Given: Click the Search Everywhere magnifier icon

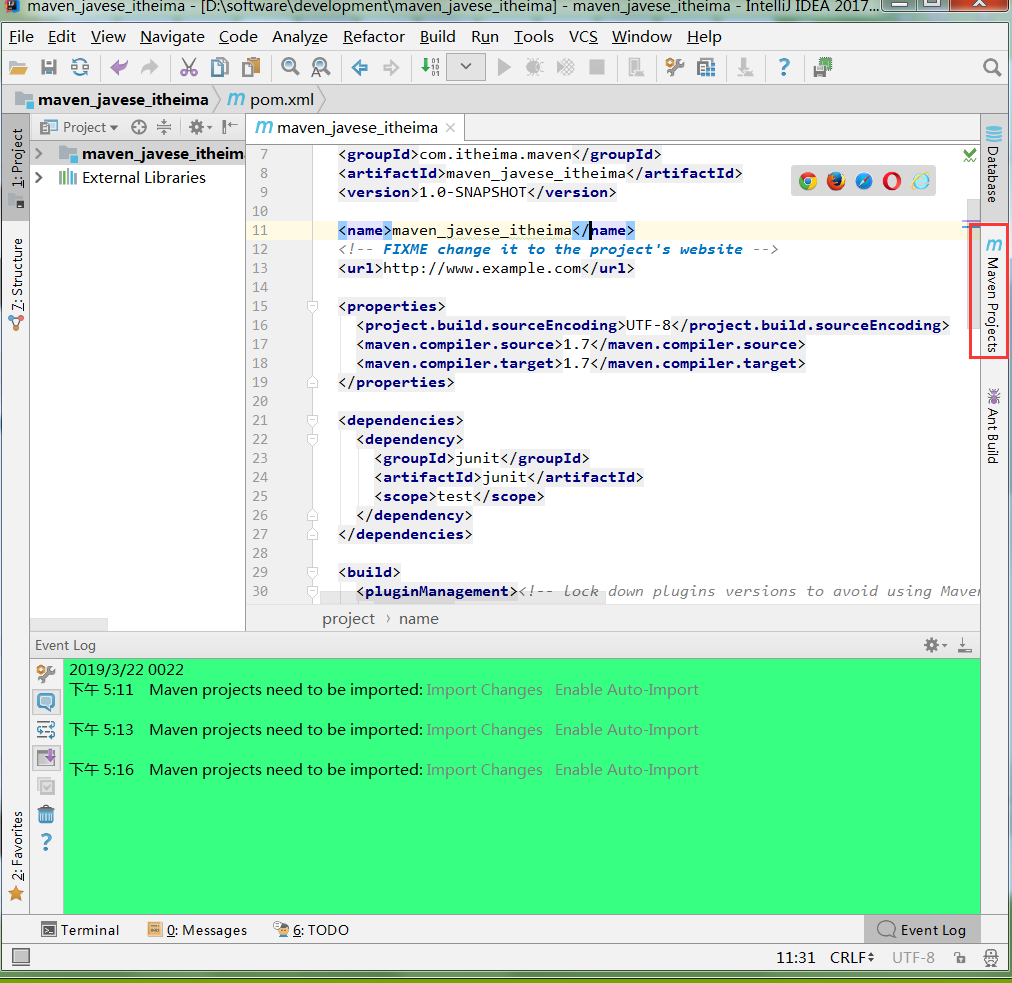Looking at the screenshot, I should coord(991,67).
